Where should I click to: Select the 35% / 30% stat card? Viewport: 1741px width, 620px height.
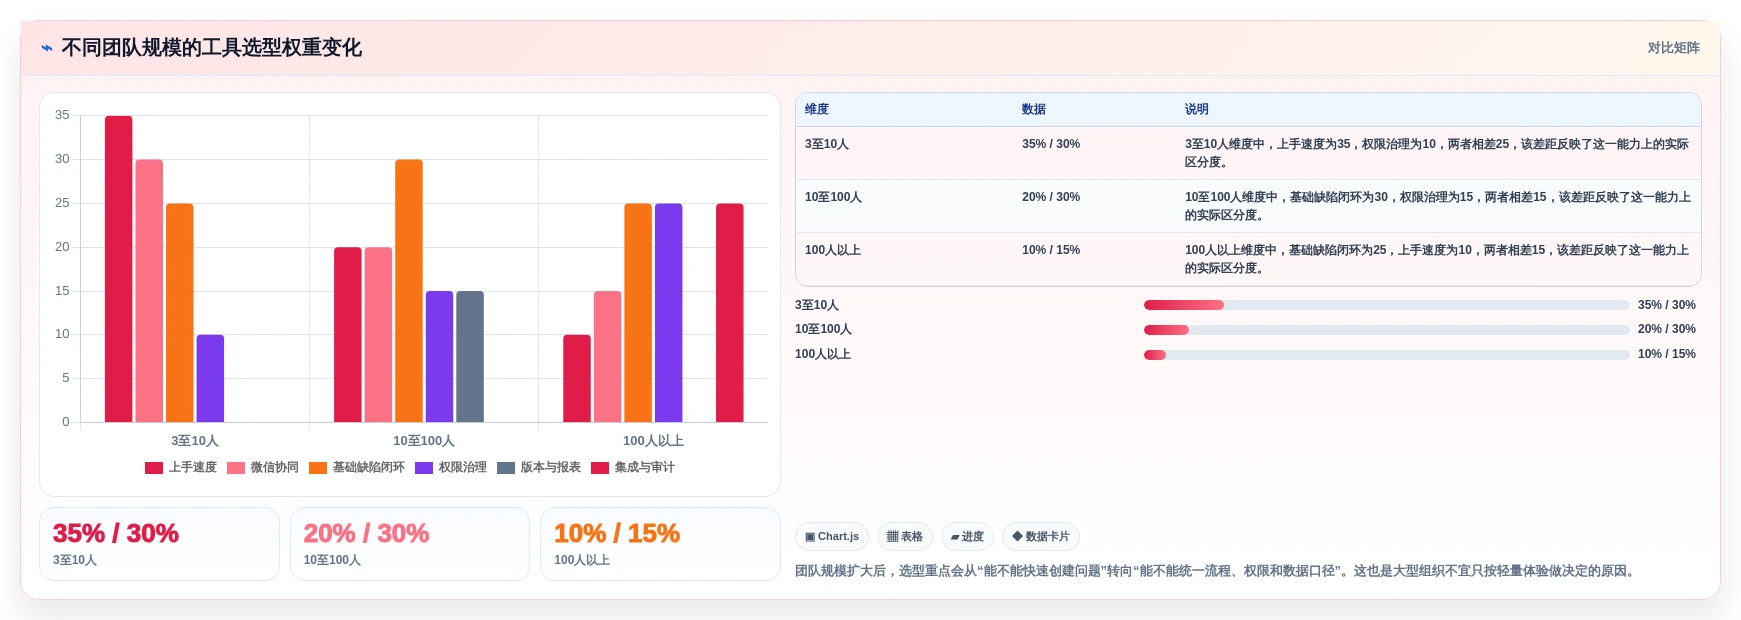click(159, 544)
